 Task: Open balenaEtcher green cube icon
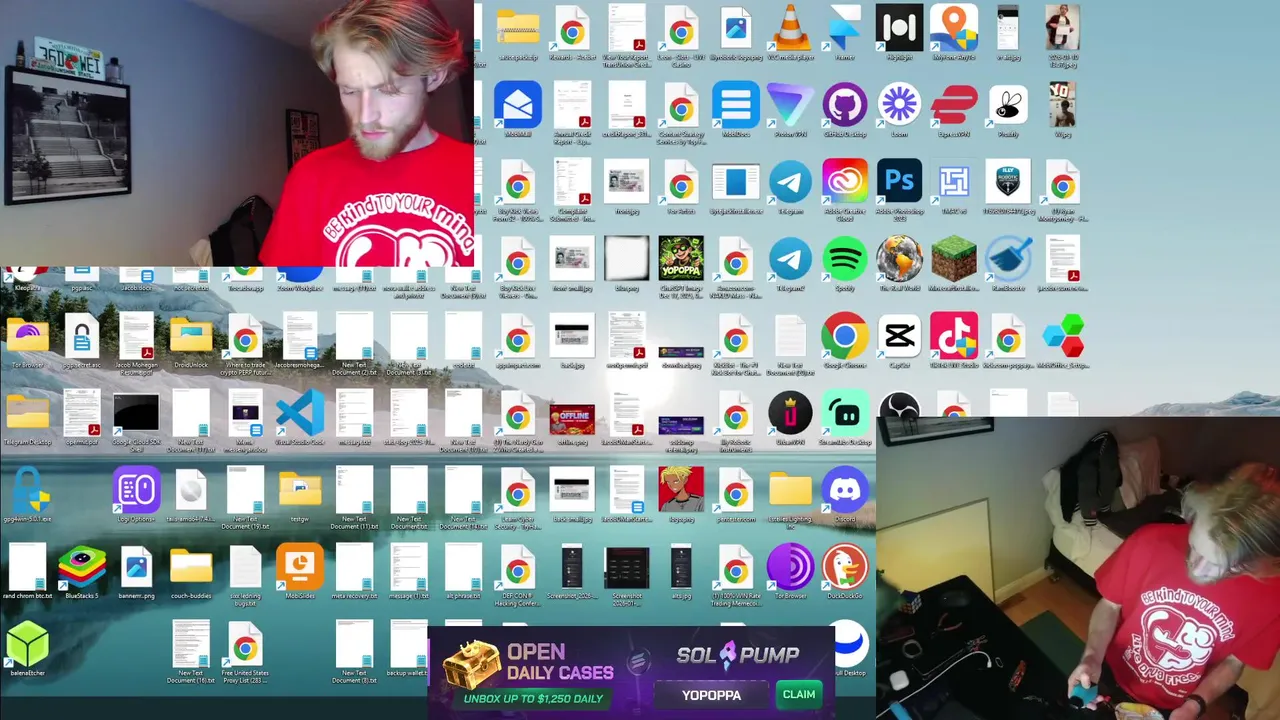tap(27, 645)
